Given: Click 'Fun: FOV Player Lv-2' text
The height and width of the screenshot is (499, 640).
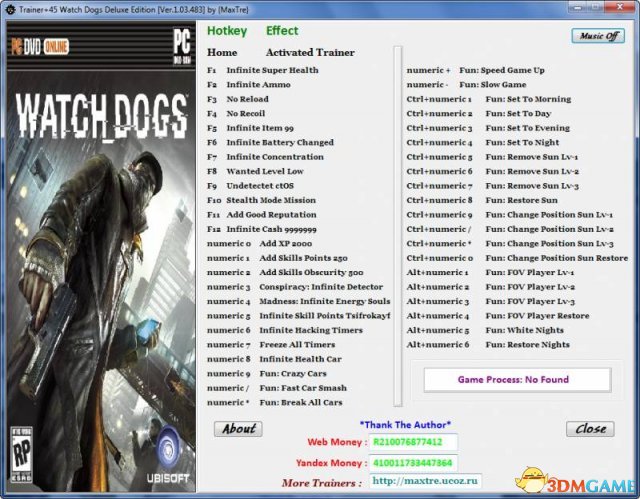Looking at the screenshot, I should pos(530,287).
